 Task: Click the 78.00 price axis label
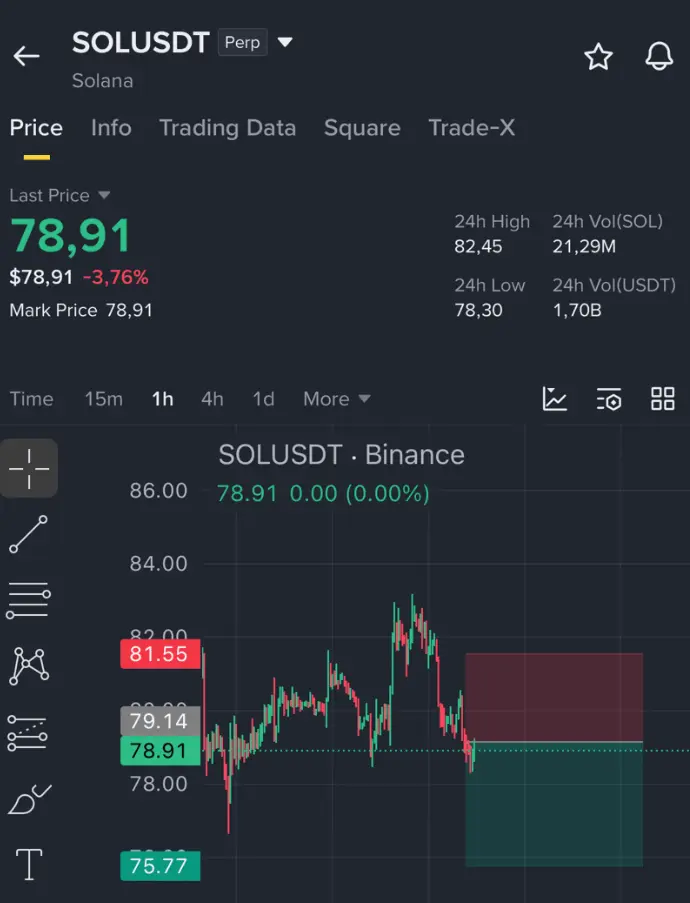pos(158,784)
